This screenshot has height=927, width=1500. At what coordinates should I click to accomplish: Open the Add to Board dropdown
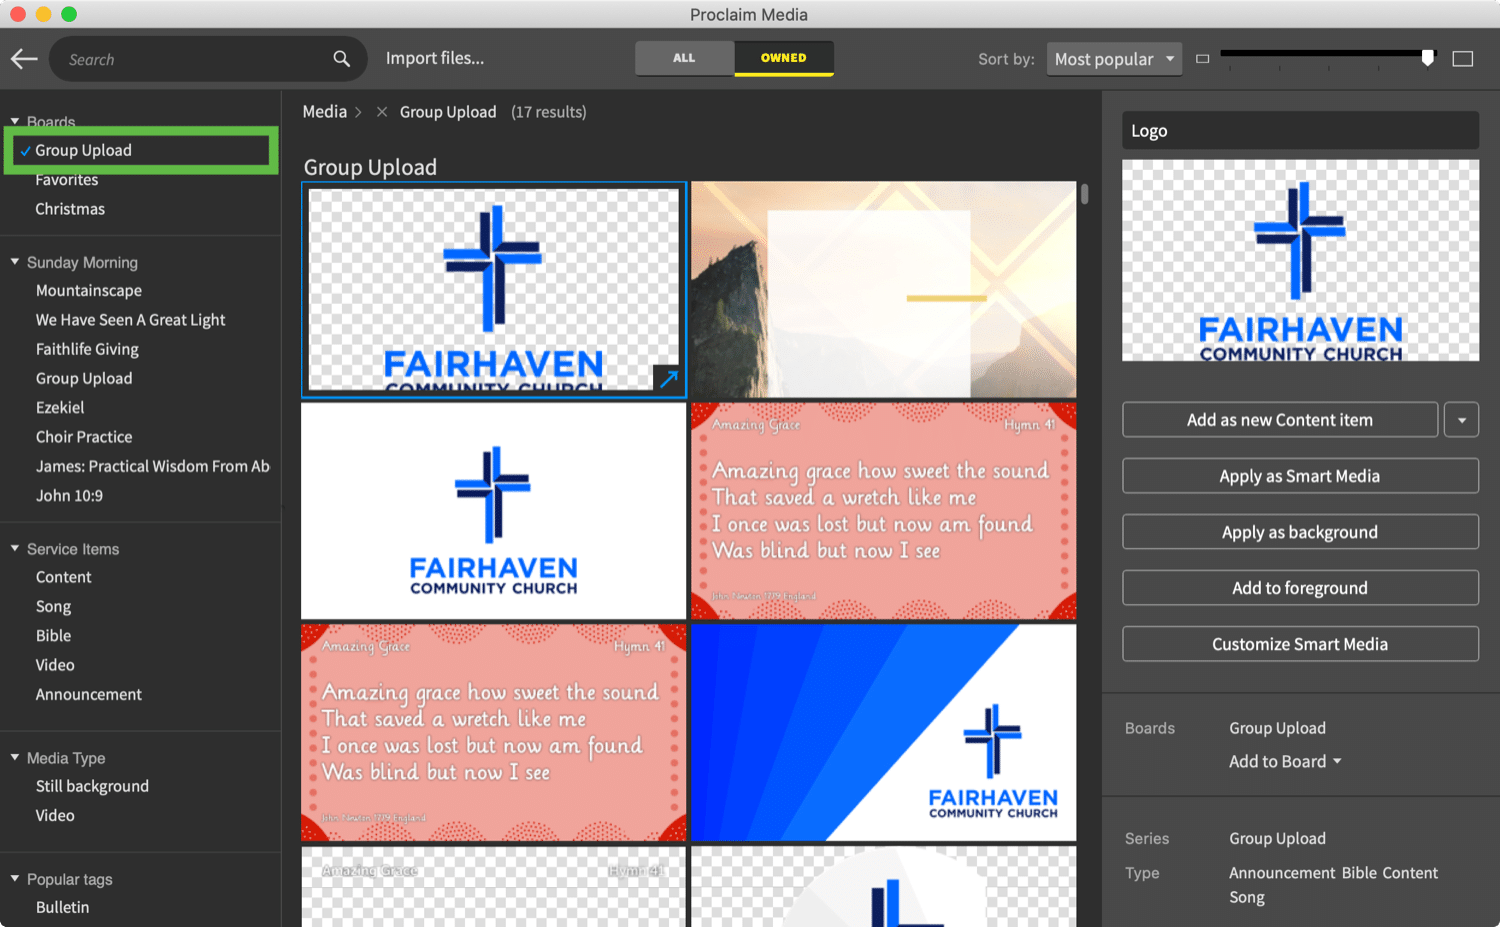(x=1285, y=761)
